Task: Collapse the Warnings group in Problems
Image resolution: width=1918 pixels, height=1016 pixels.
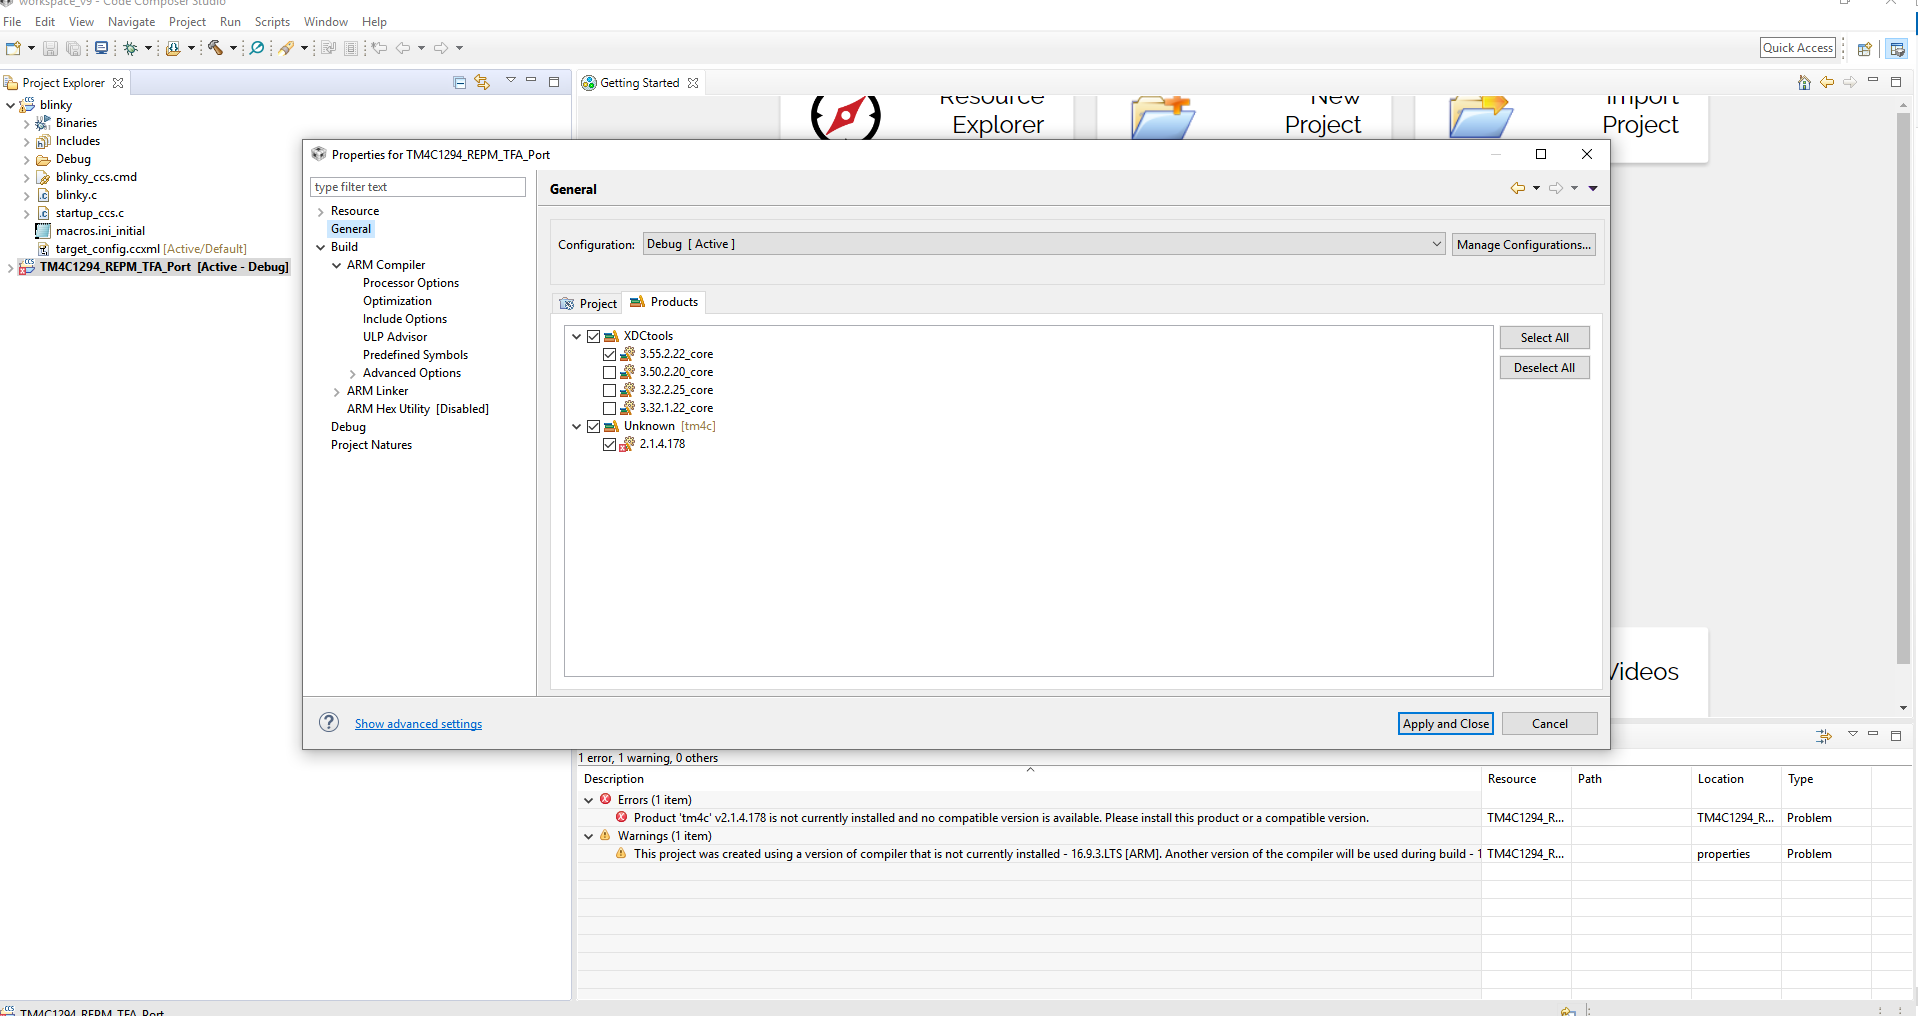Action: [x=589, y=836]
